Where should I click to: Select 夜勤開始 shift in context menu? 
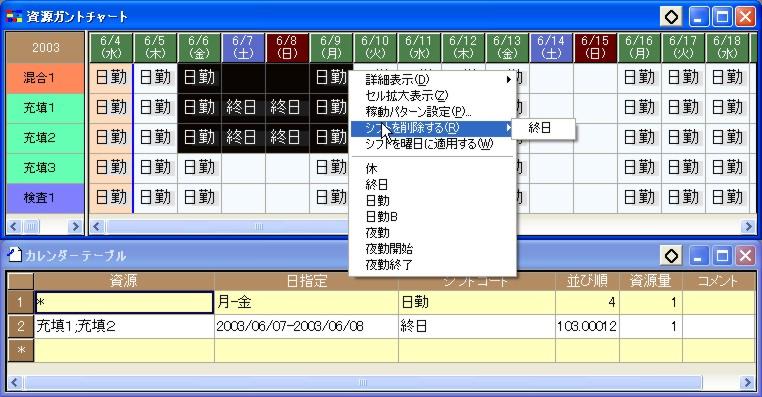tap(389, 249)
